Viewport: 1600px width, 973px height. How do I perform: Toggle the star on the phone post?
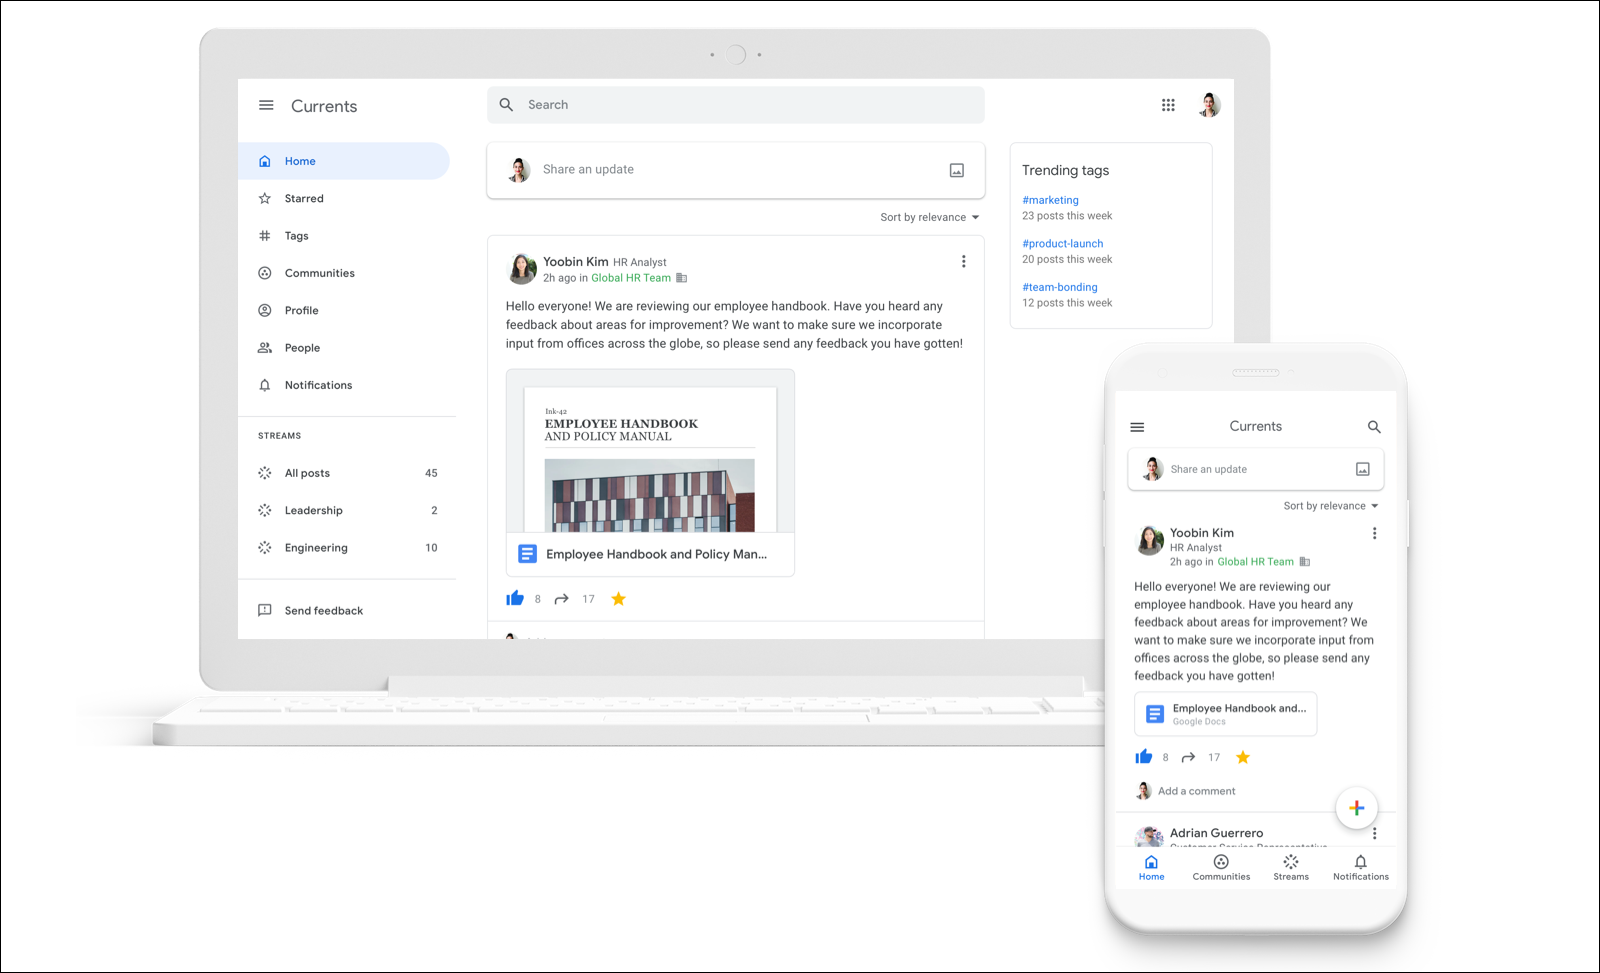pos(1243,757)
